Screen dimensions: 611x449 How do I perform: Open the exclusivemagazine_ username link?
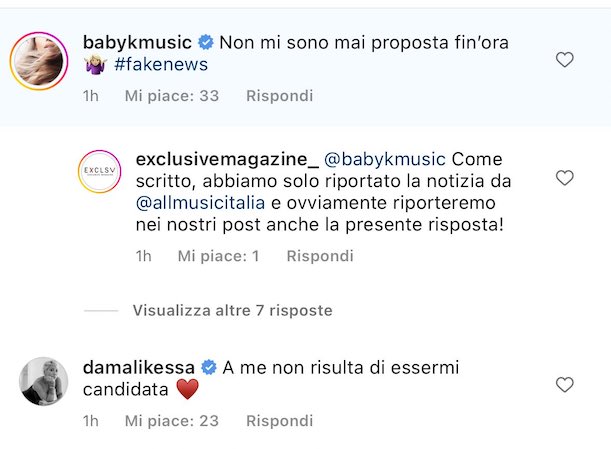tap(226, 159)
